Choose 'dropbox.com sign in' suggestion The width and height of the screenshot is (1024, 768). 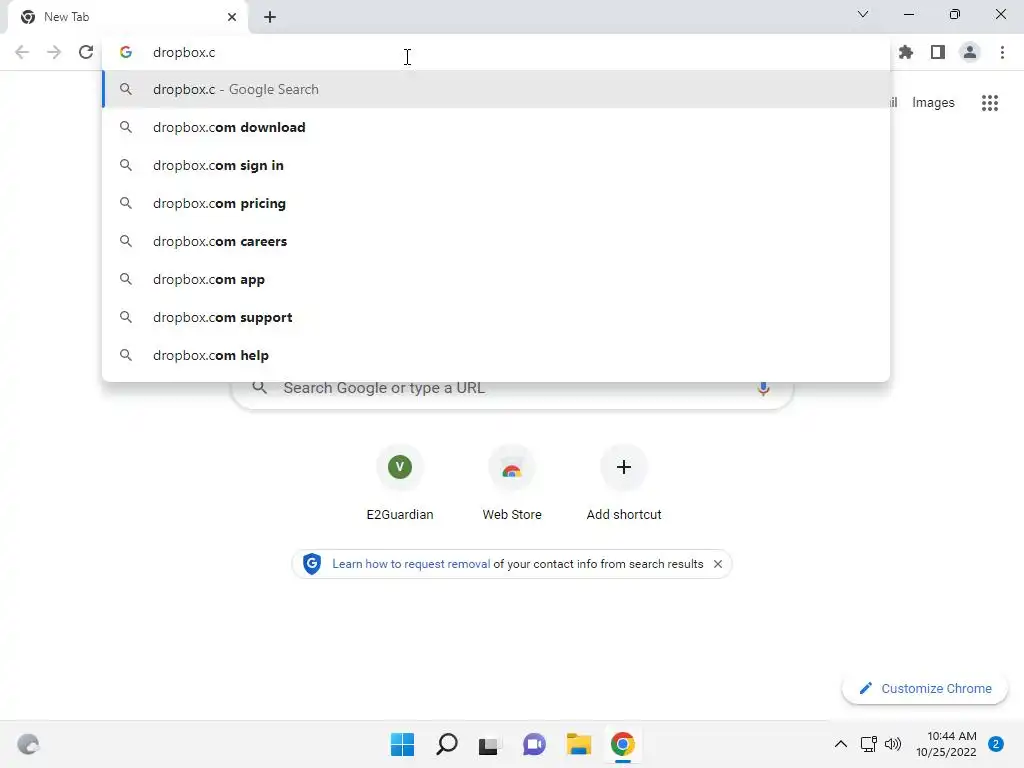click(496, 165)
